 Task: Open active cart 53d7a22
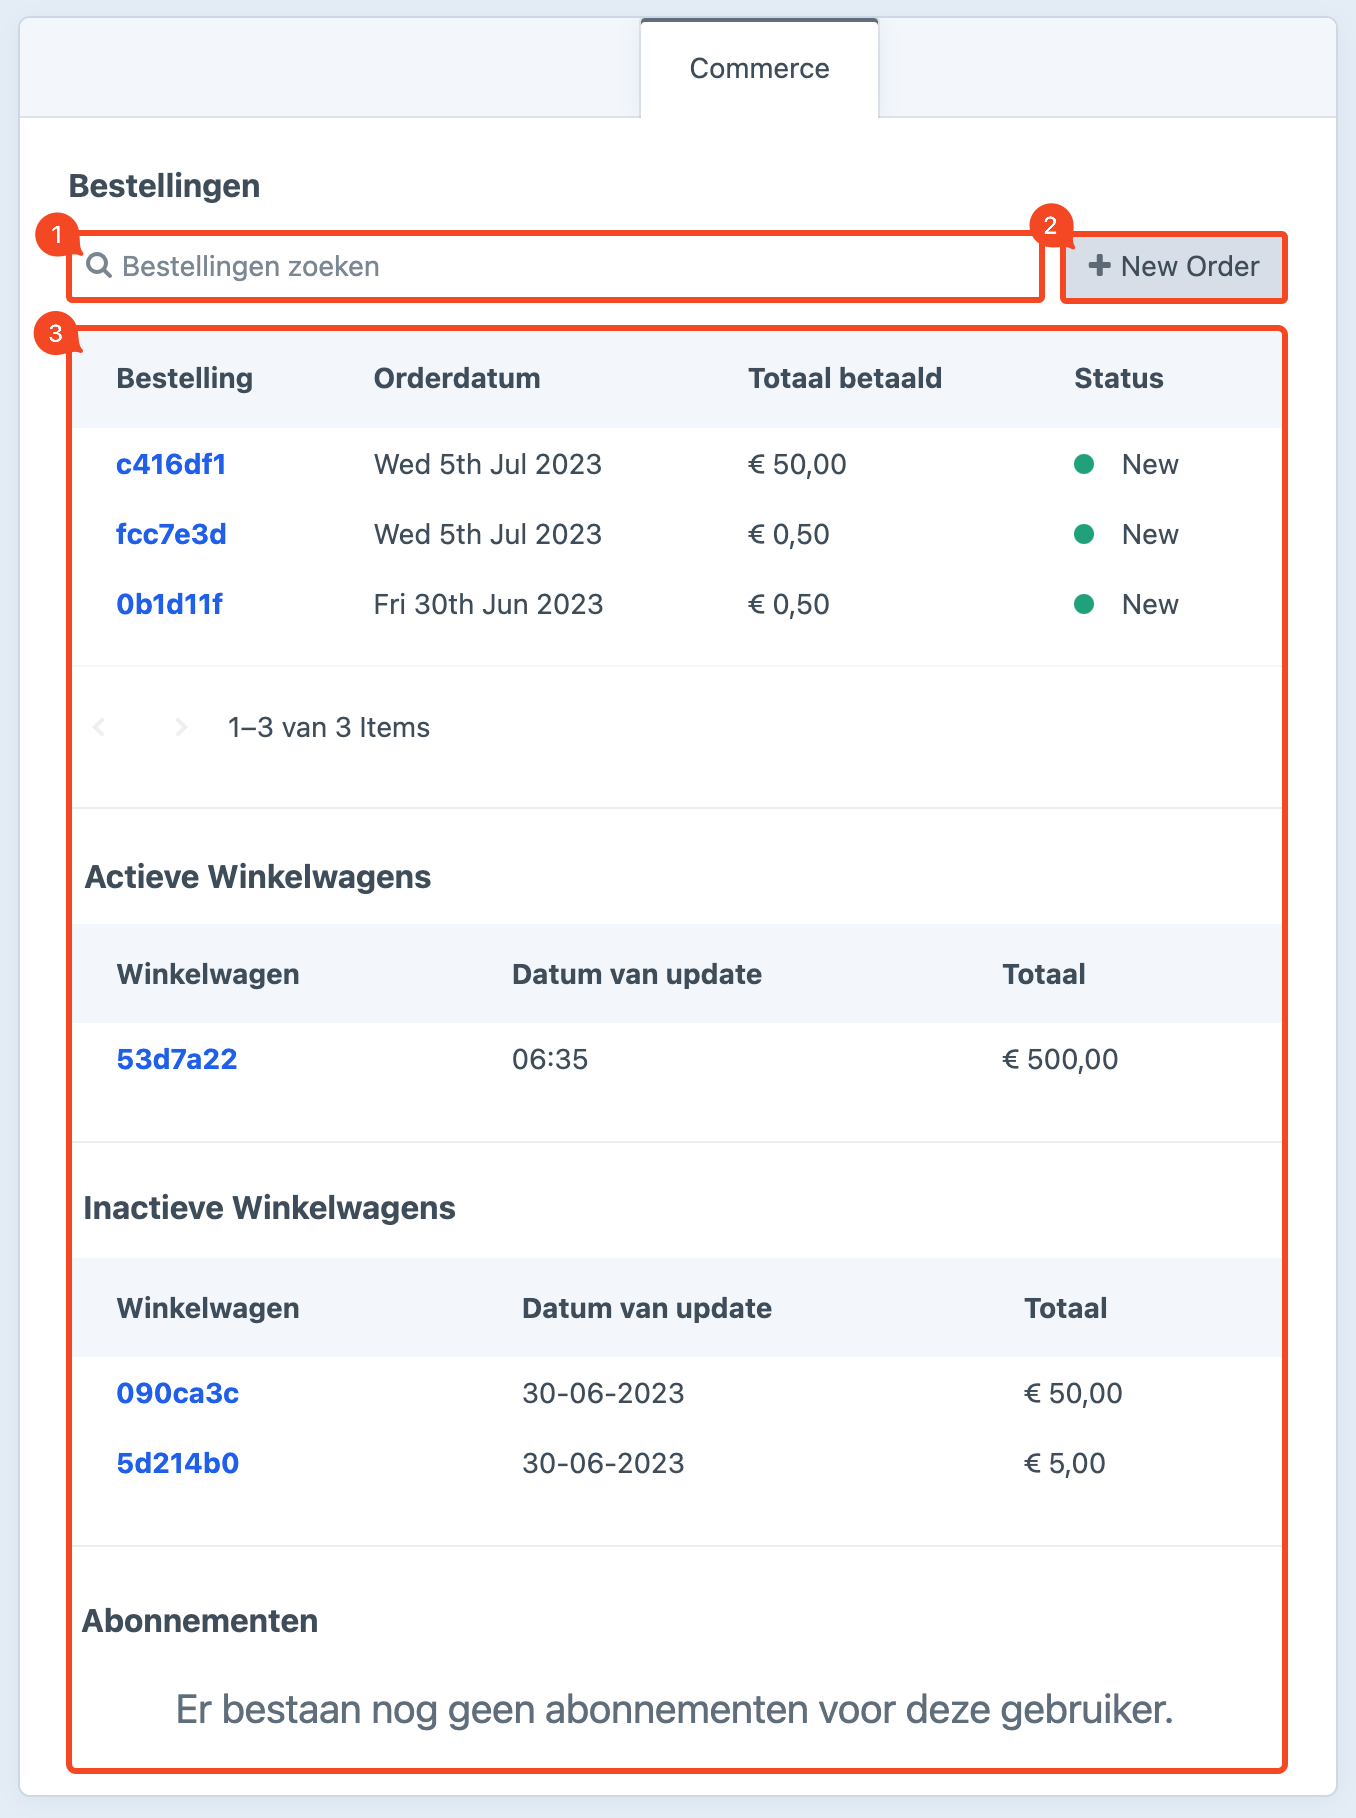(177, 1059)
